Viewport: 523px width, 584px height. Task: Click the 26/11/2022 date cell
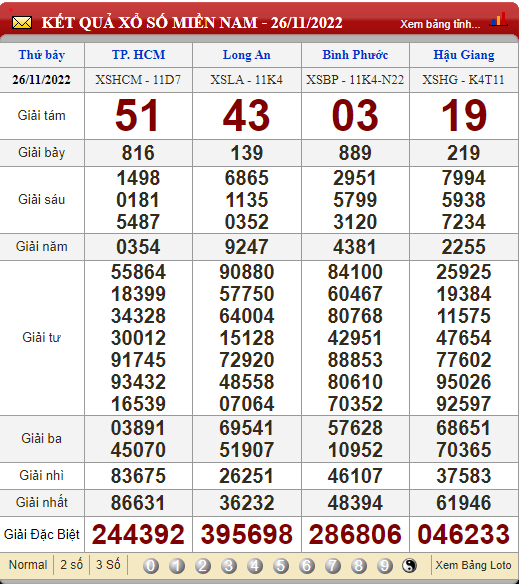coord(41,80)
